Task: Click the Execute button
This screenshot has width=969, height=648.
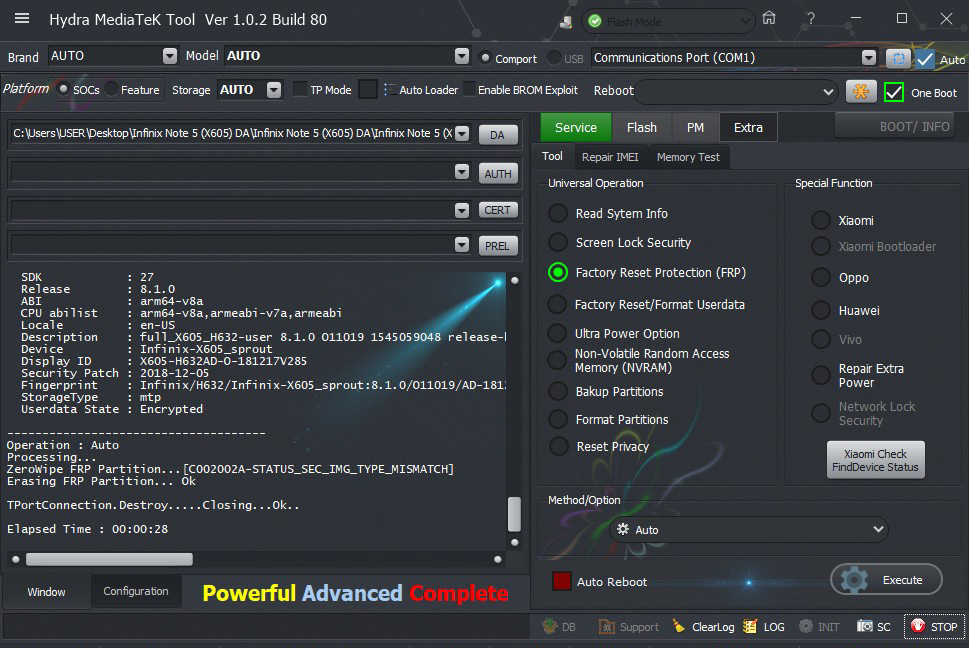Action: (x=886, y=580)
